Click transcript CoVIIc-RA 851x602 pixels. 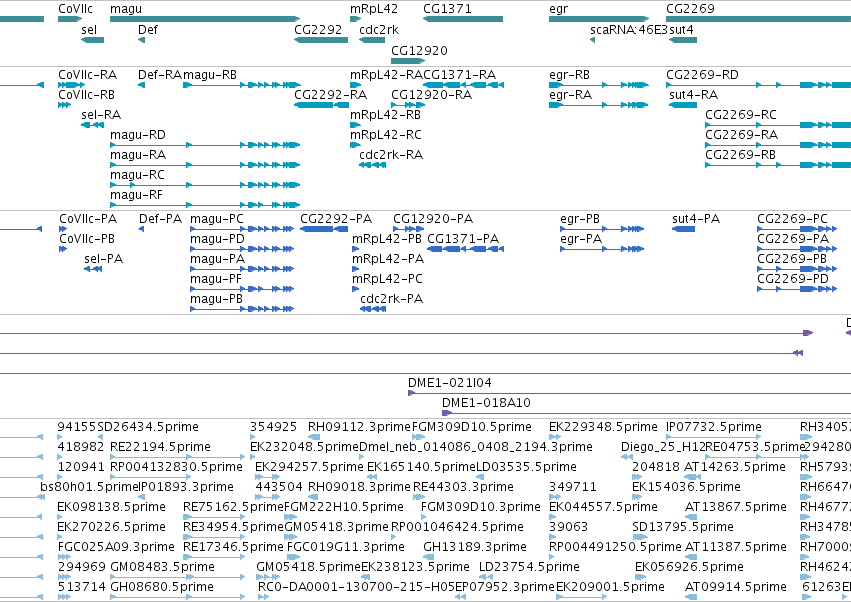87,74
